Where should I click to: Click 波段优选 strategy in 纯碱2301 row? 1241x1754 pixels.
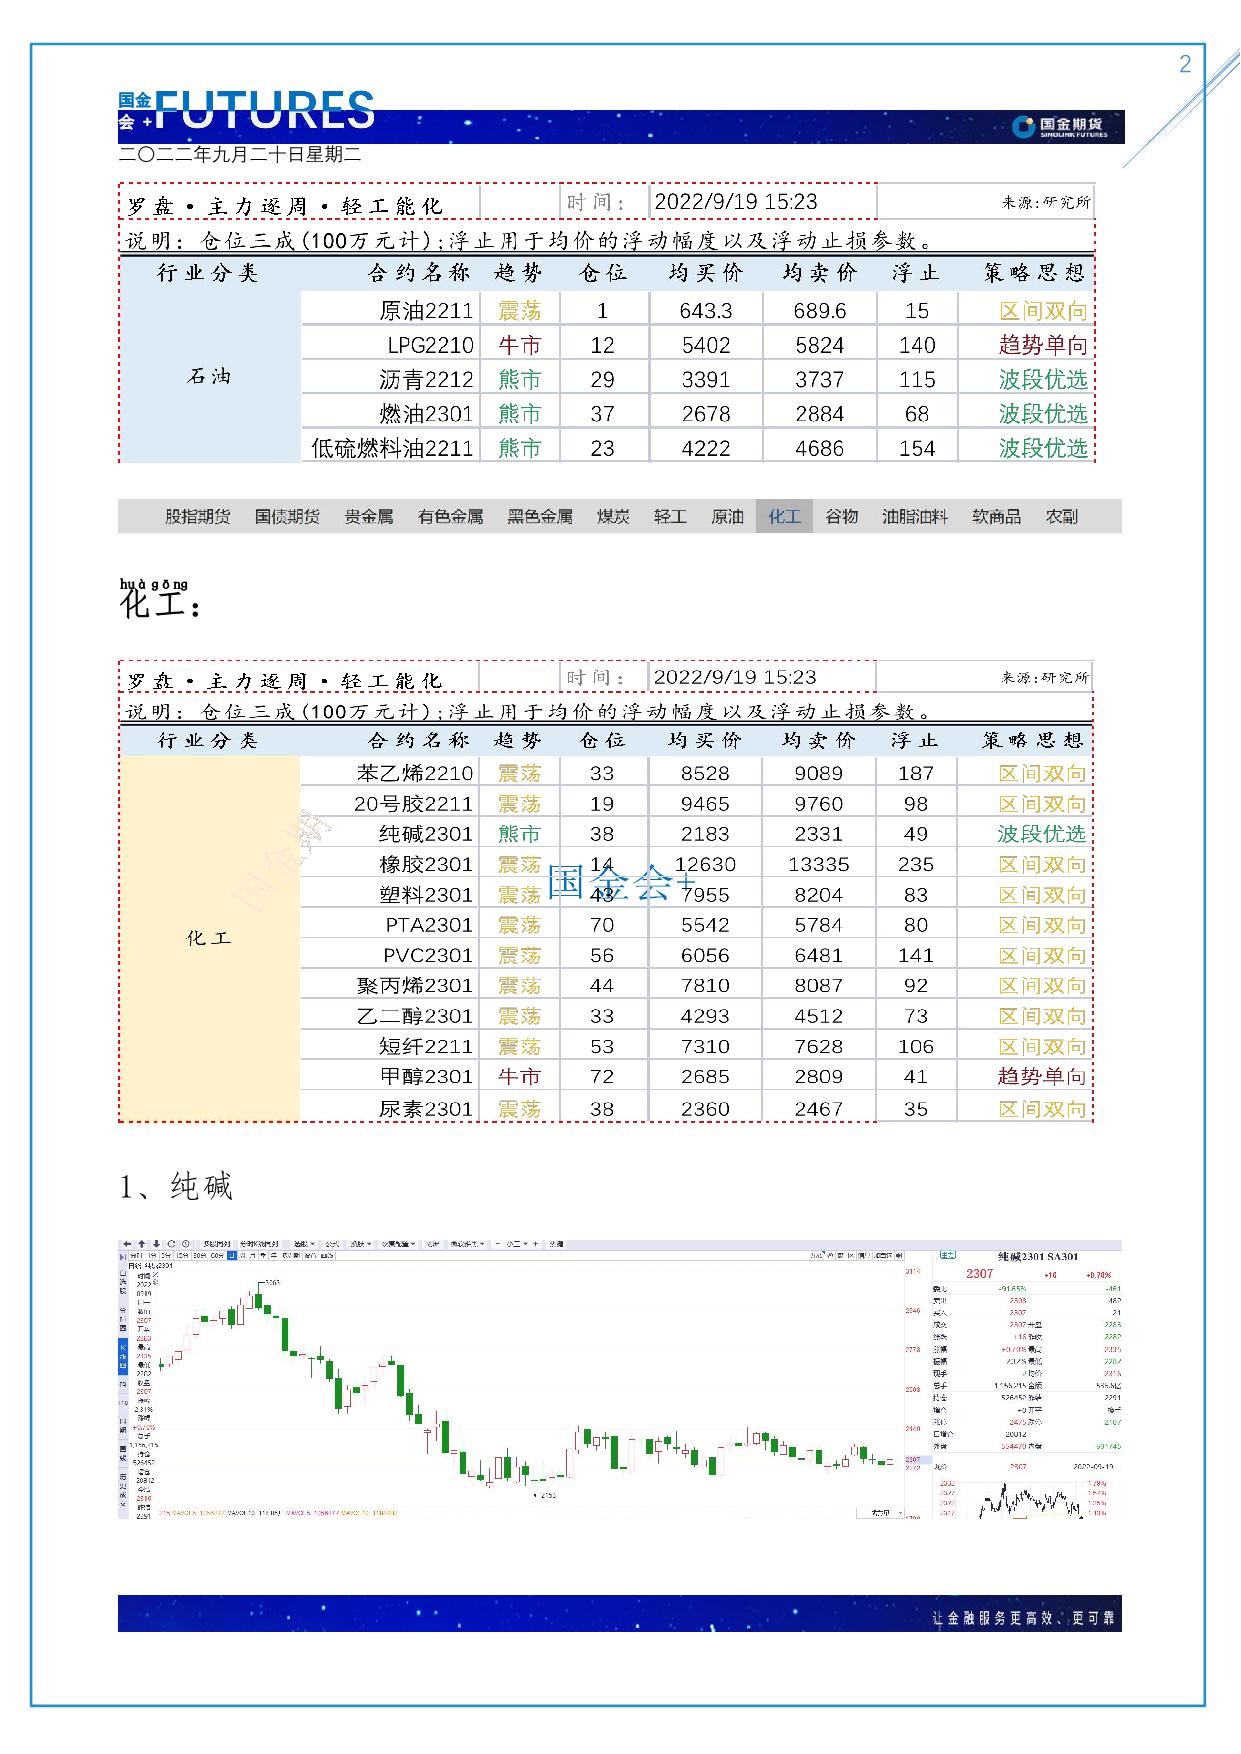click(x=1041, y=834)
